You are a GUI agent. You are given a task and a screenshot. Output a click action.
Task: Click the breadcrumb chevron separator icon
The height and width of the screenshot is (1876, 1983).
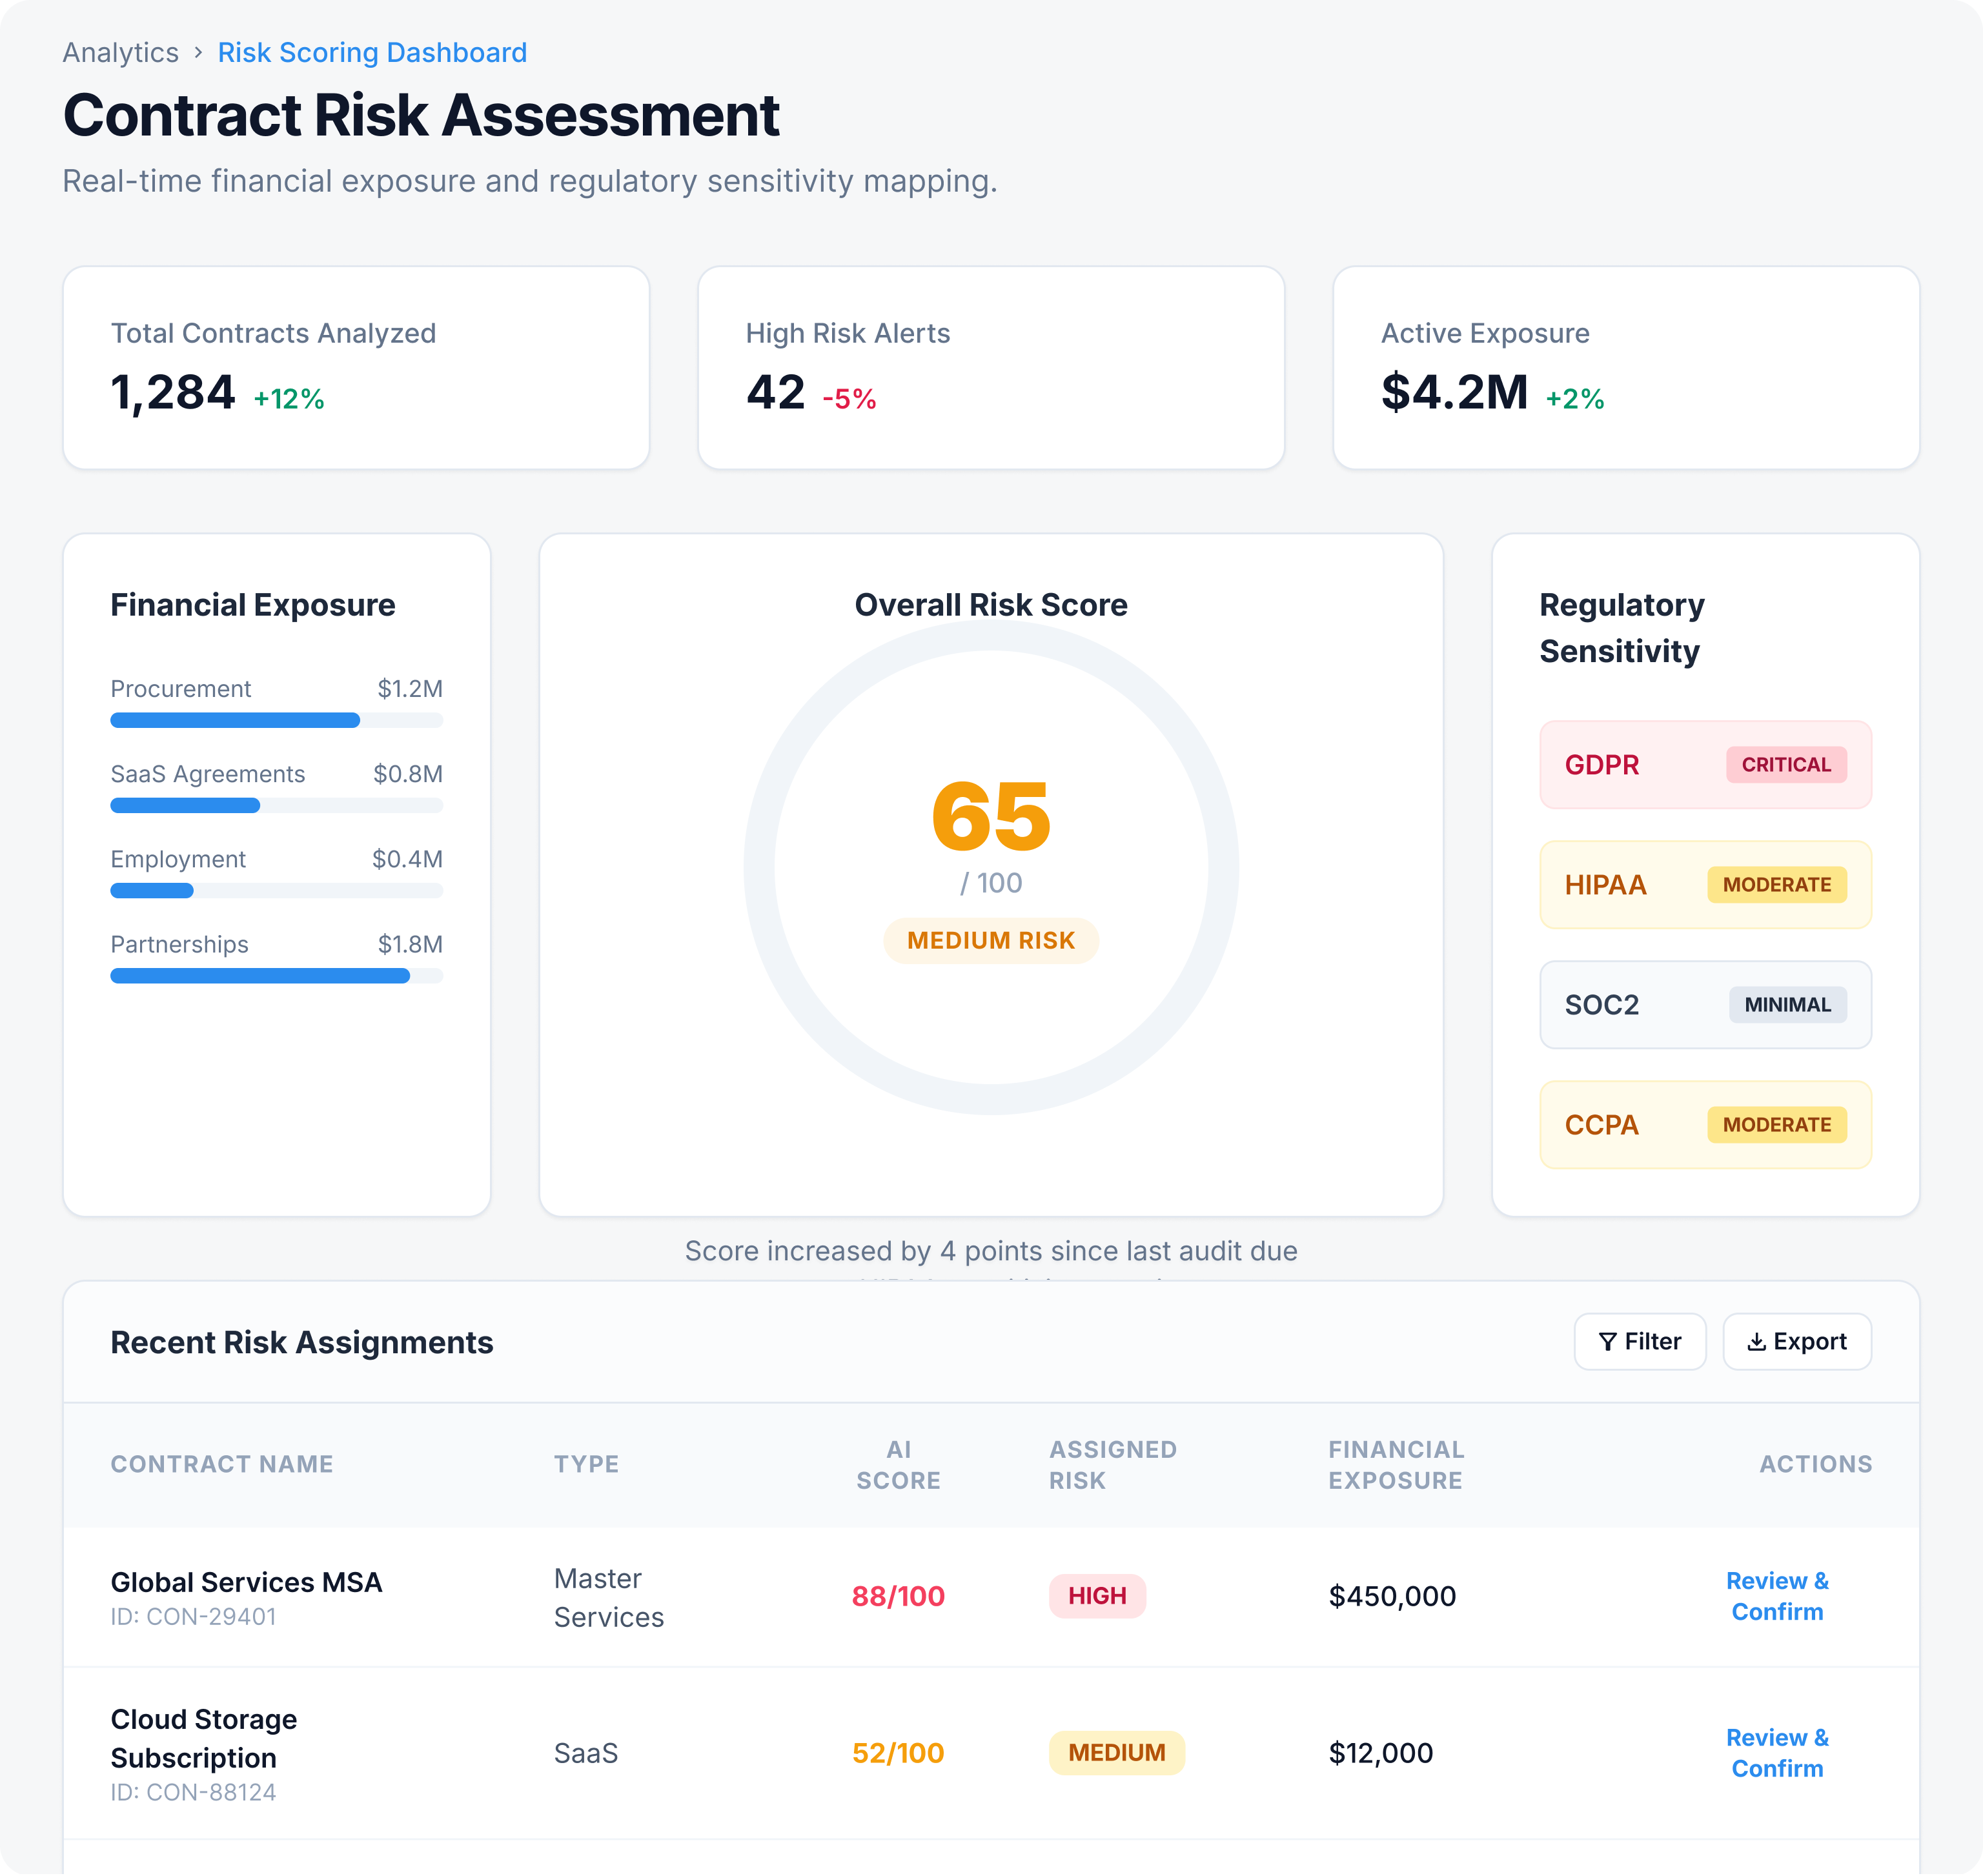point(198,52)
